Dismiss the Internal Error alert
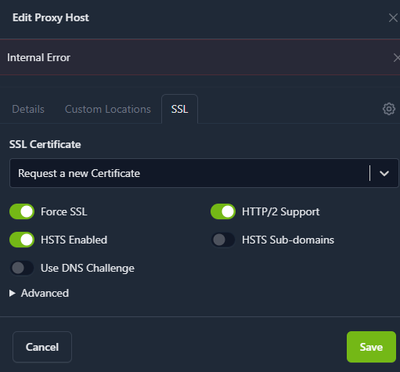400x372 pixels. pos(396,58)
